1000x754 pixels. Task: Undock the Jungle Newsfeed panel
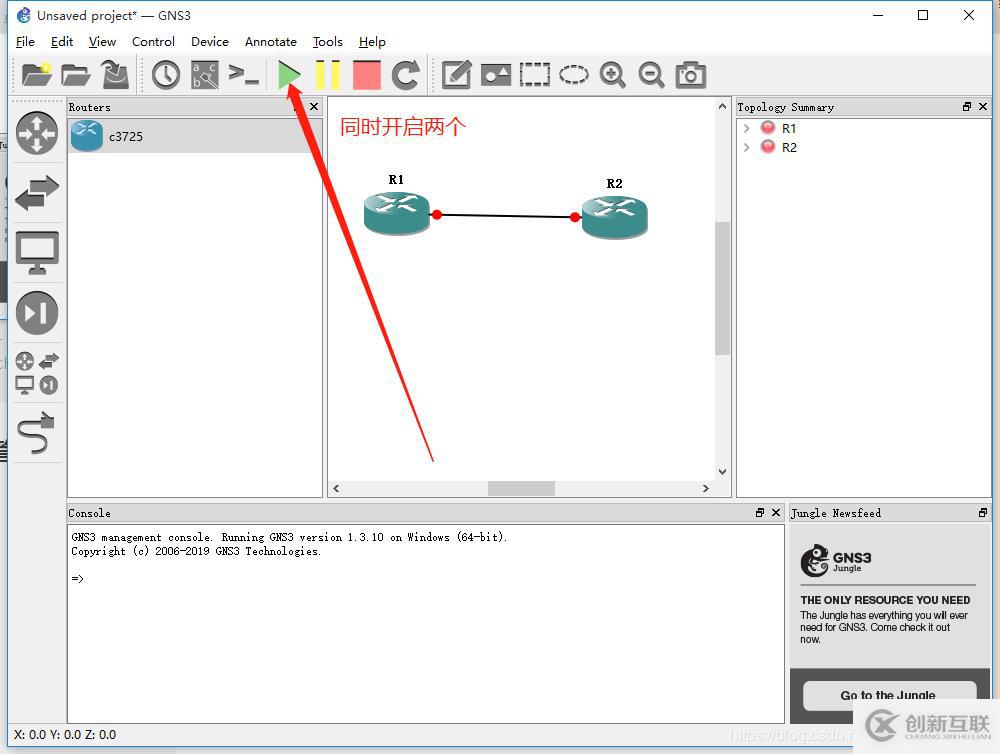click(x=983, y=512)
